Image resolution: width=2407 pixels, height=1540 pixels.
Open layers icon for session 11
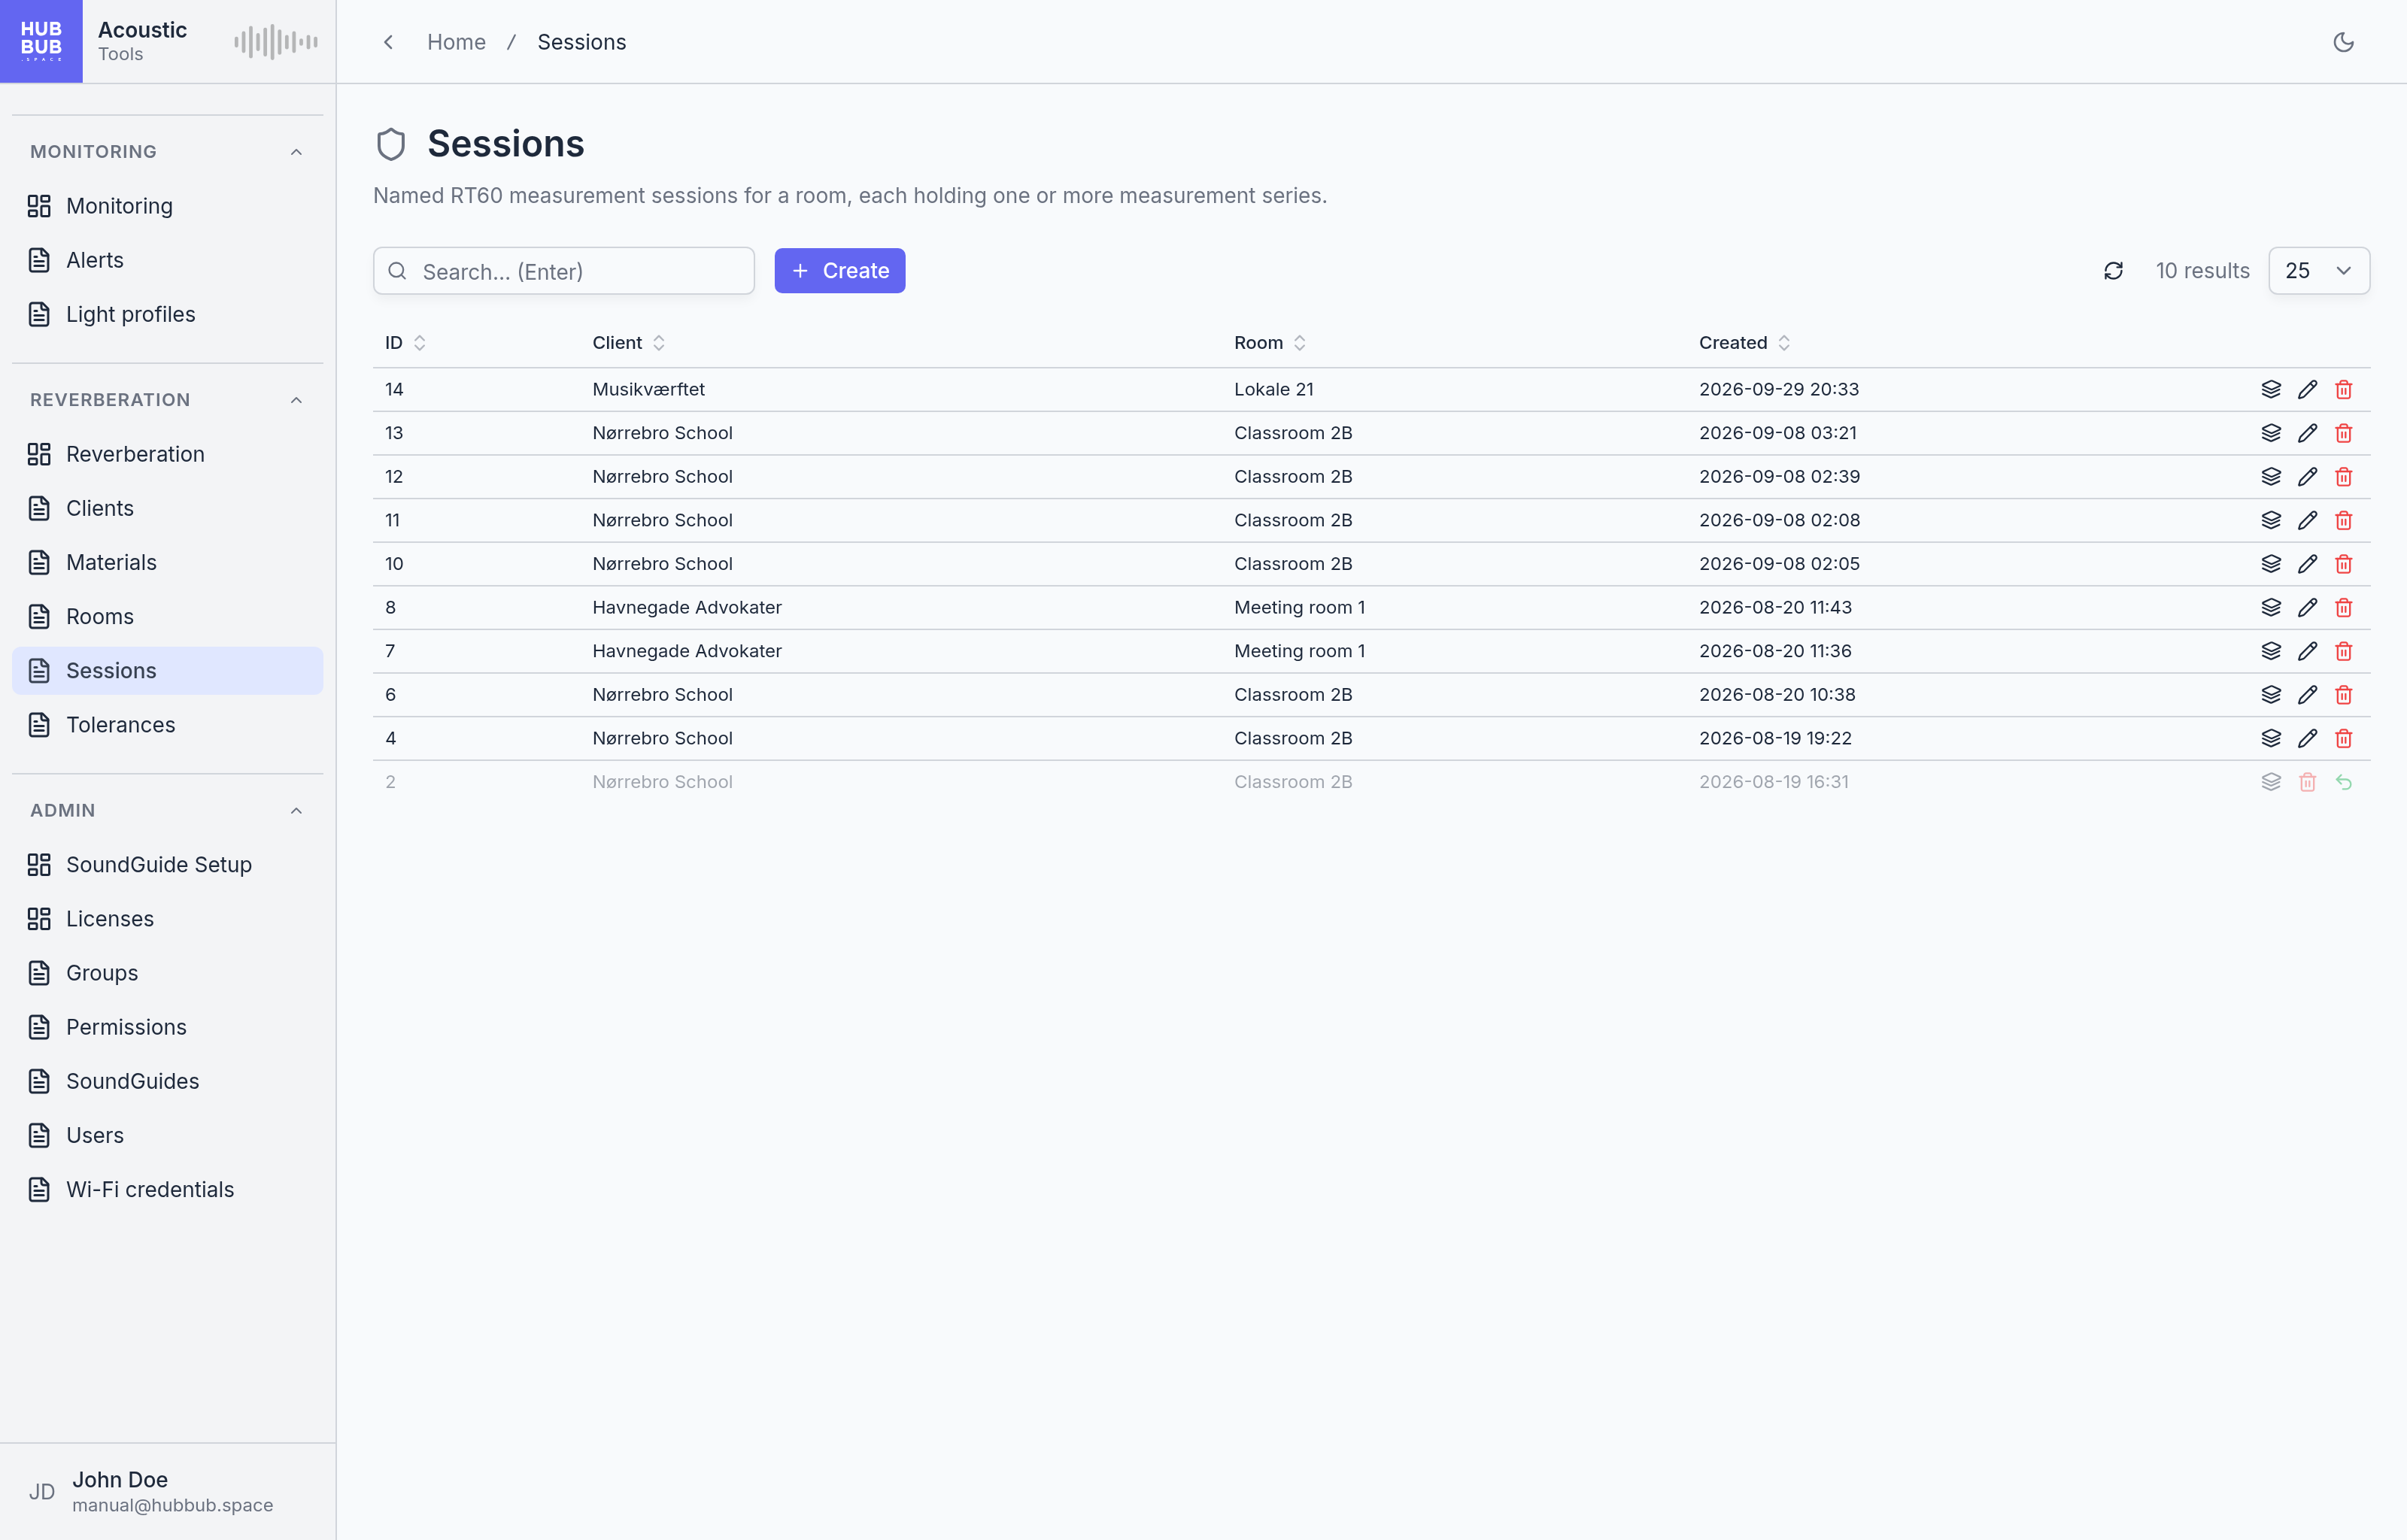[2271, 520]
